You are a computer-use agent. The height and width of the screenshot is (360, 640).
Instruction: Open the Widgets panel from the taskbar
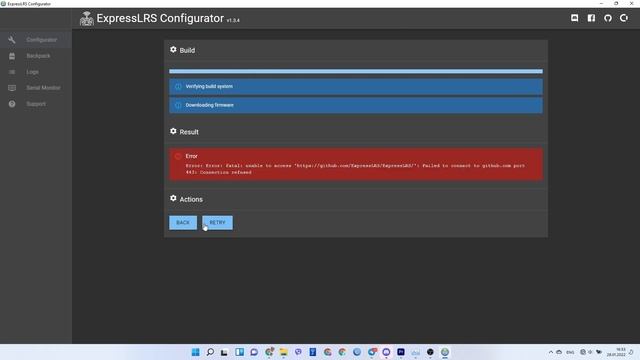[x=239, y=352]
